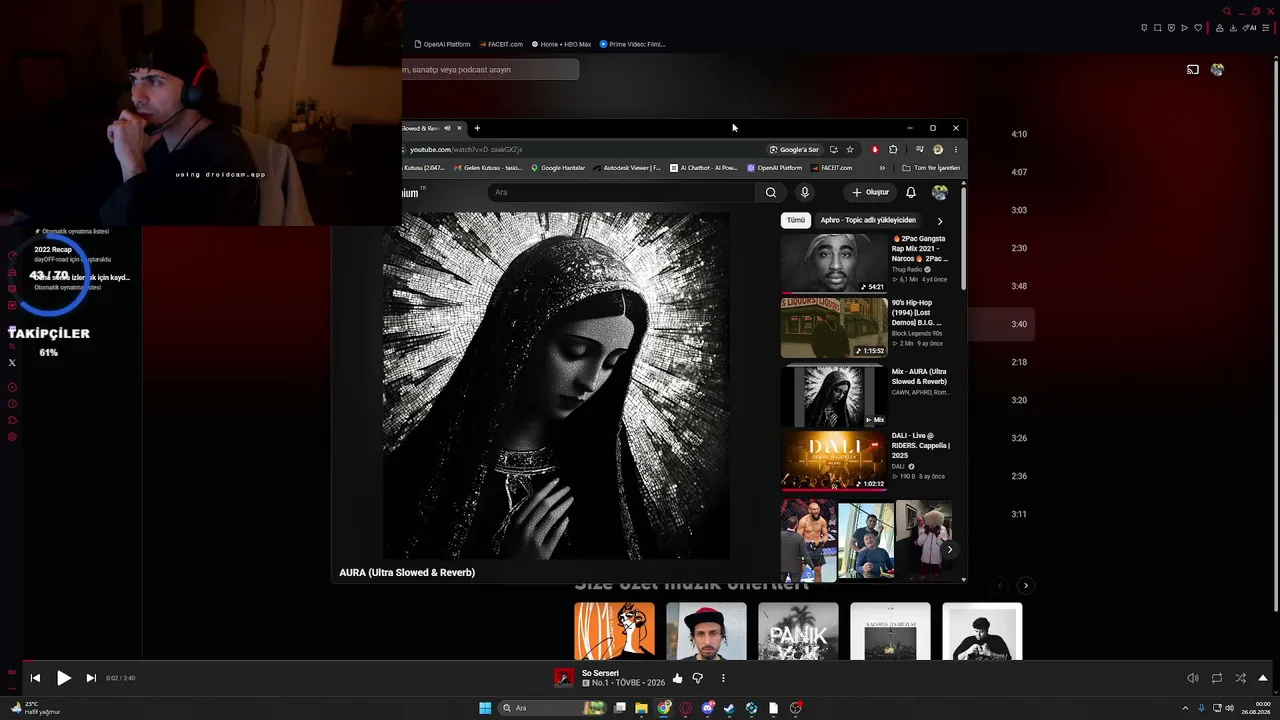The image size is (1280, 720).
Task: Open the three-dot menu for So Serseri
Action: (x=723, y=678)
